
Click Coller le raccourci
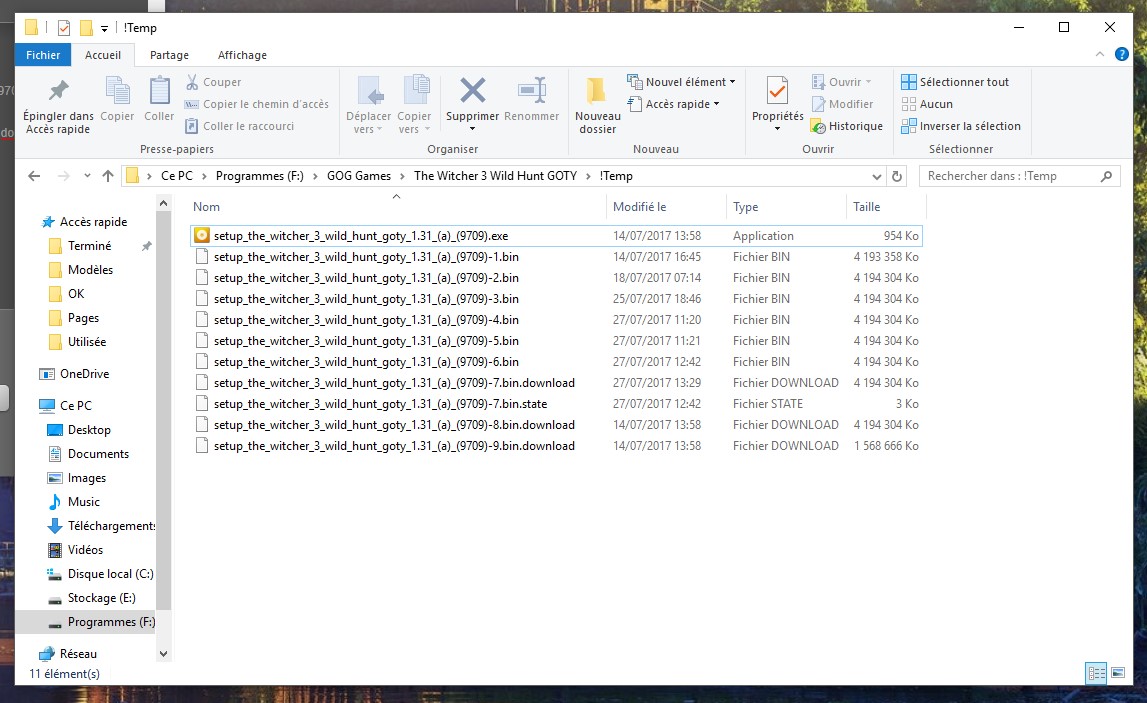pos(240,126)
